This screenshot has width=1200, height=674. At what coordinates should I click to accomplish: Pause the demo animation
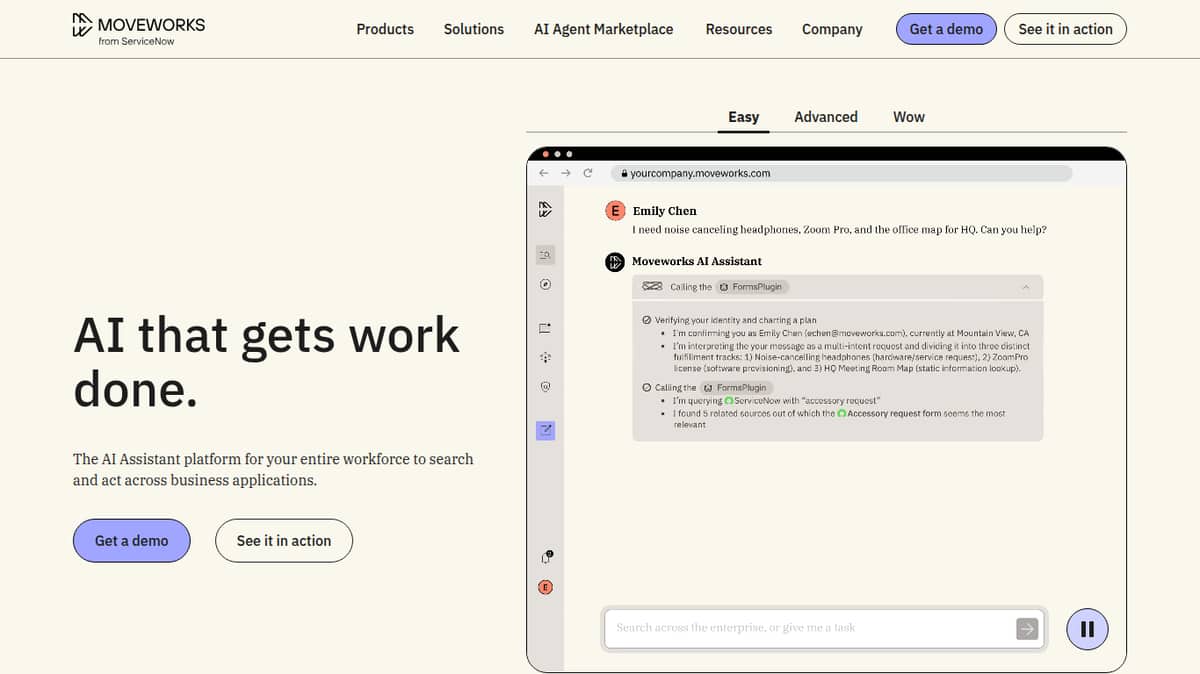(1087, 629)
